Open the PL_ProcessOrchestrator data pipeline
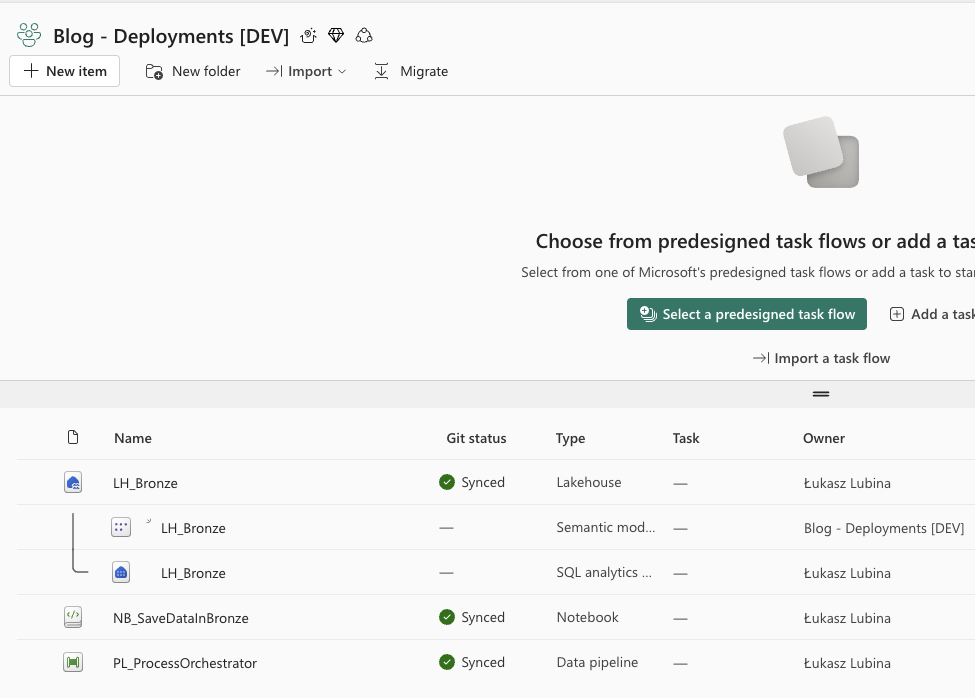Viewport: 975px width, 698px height. click(x=185, y=663)
